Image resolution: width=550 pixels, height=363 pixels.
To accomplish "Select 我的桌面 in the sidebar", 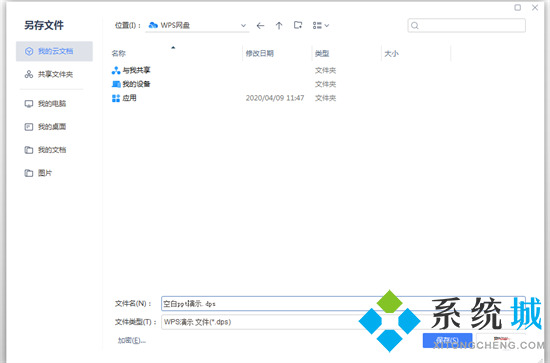I will [54, 127].
